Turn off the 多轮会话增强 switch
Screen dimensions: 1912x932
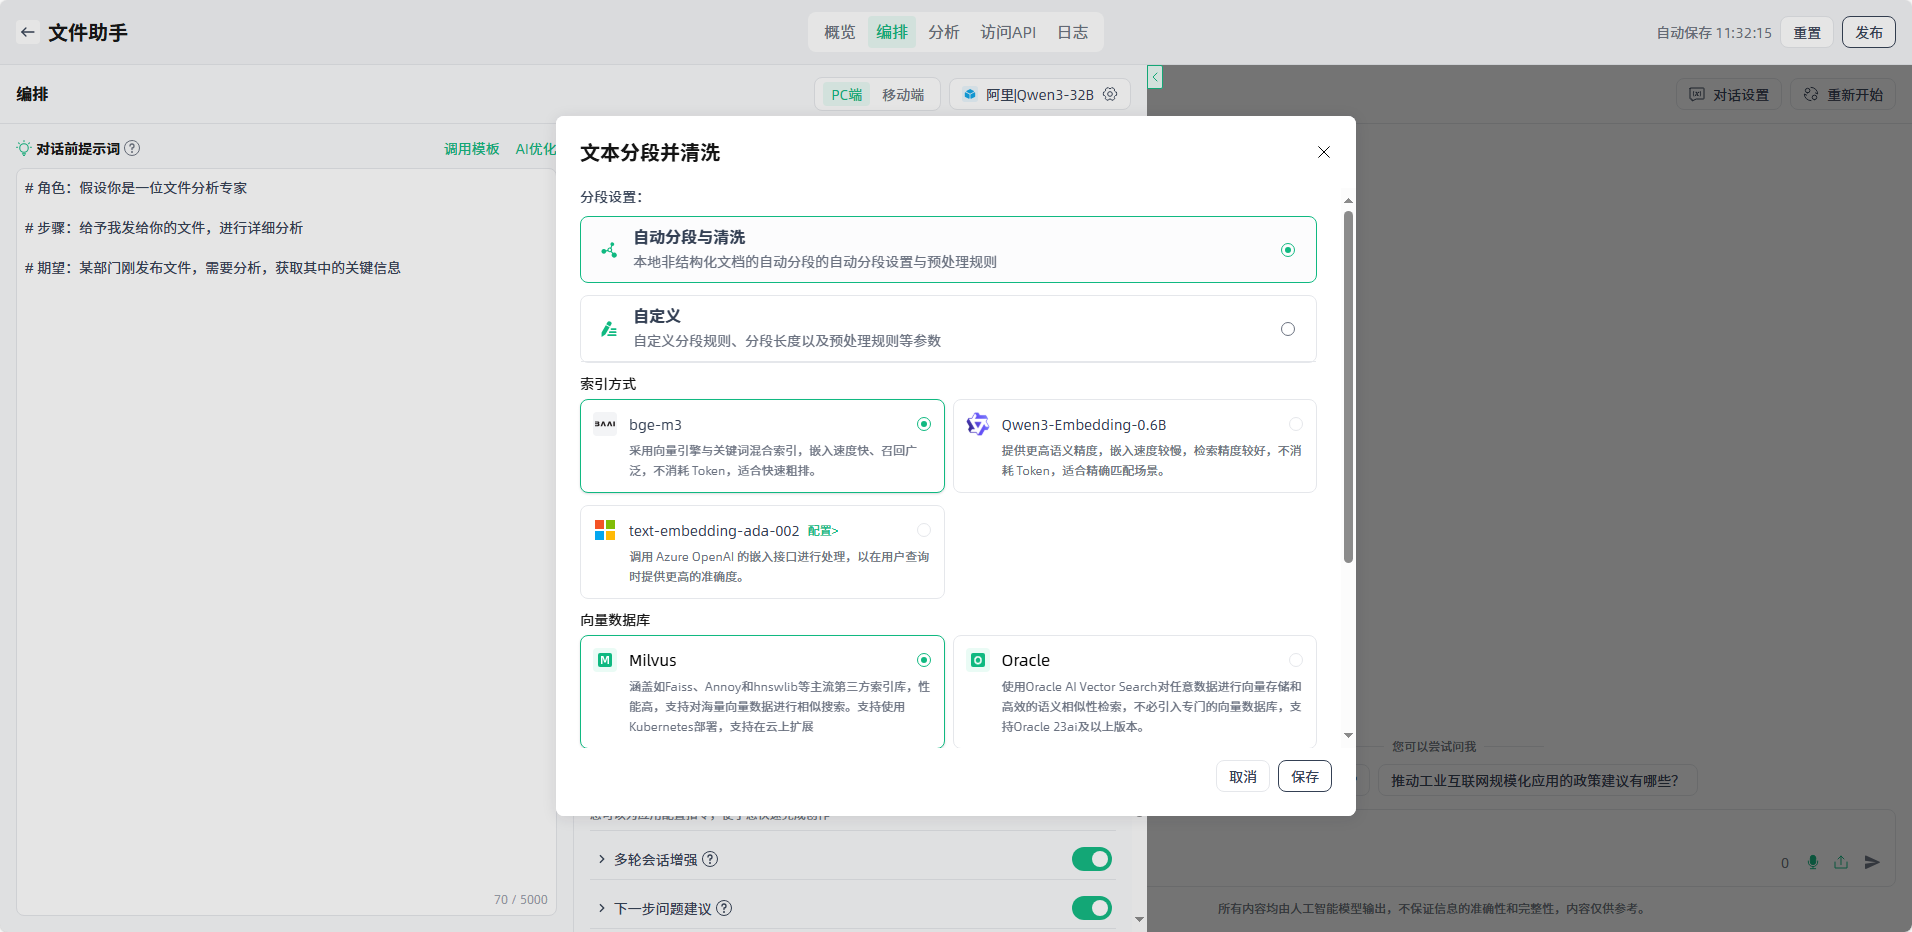click(x=1091, y=859)
